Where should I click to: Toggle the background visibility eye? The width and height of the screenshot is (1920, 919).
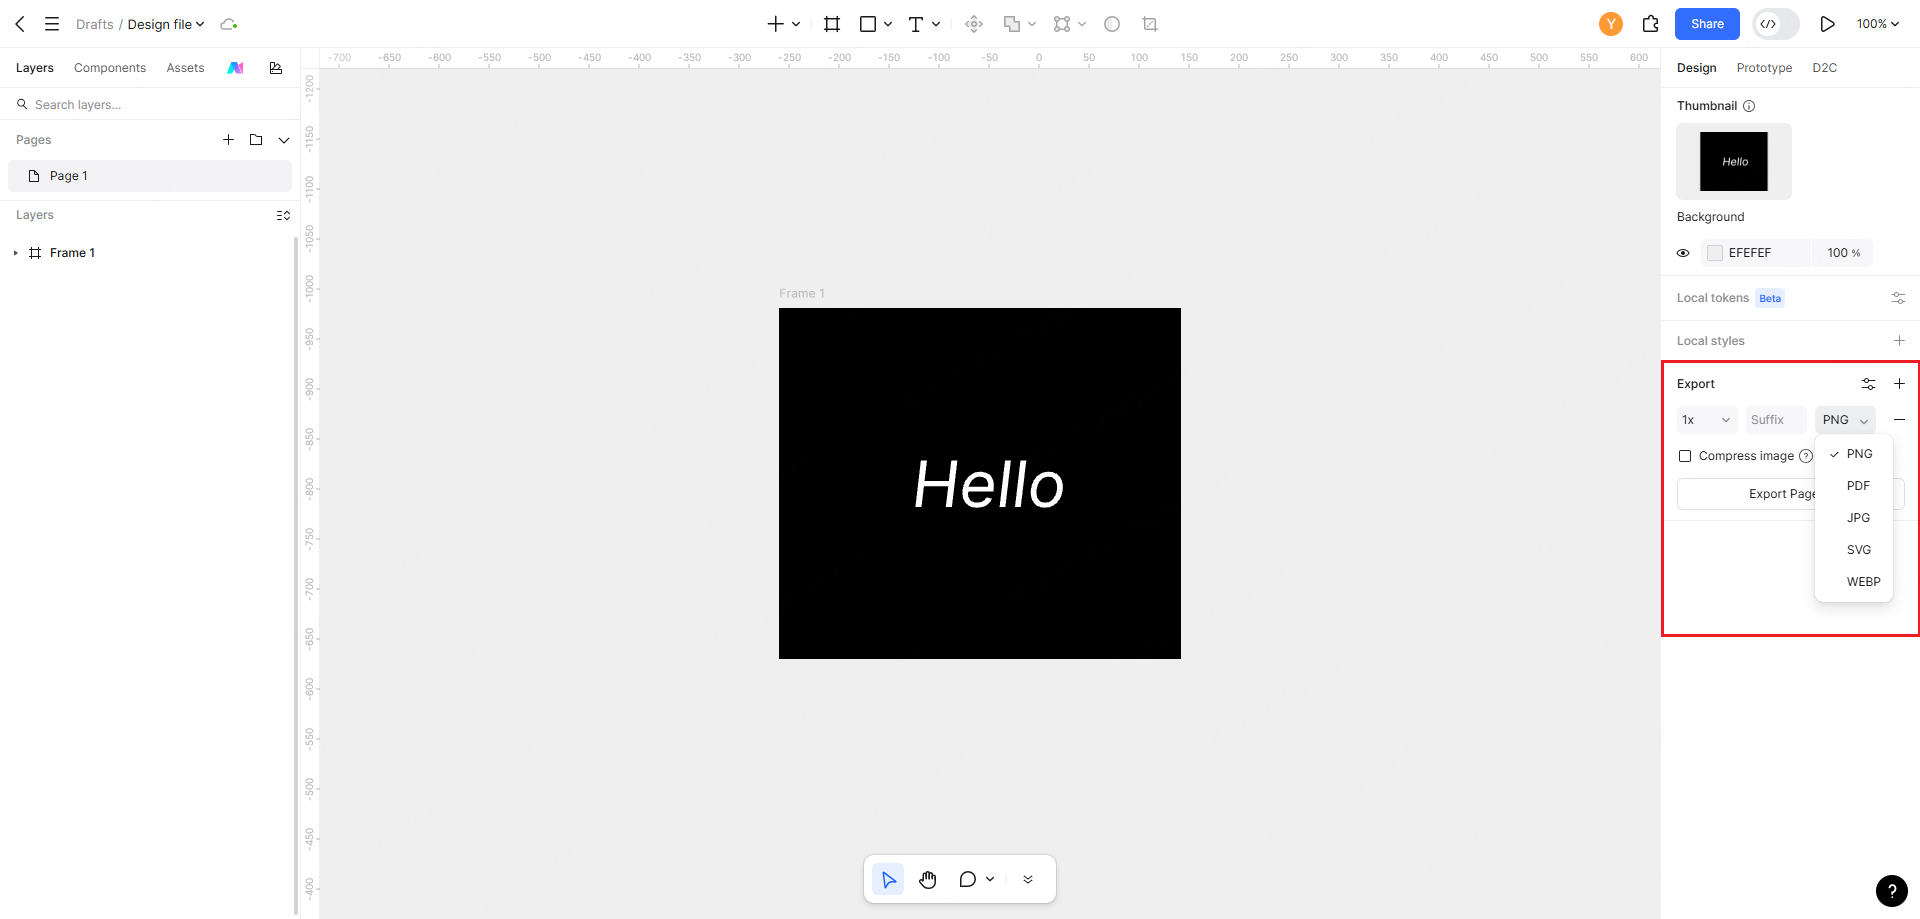point(1683,253)
